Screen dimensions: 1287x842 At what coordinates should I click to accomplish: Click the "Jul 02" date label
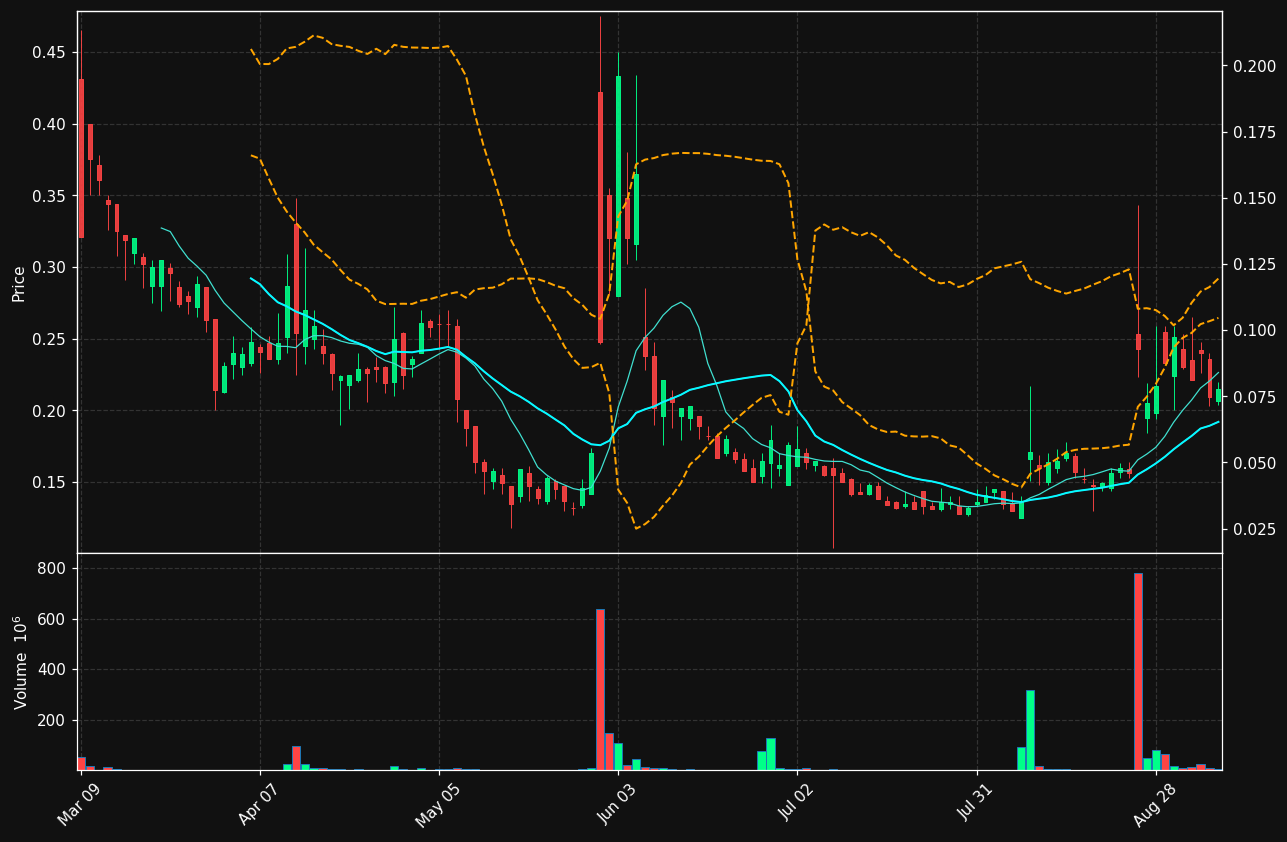click(796, 804)
